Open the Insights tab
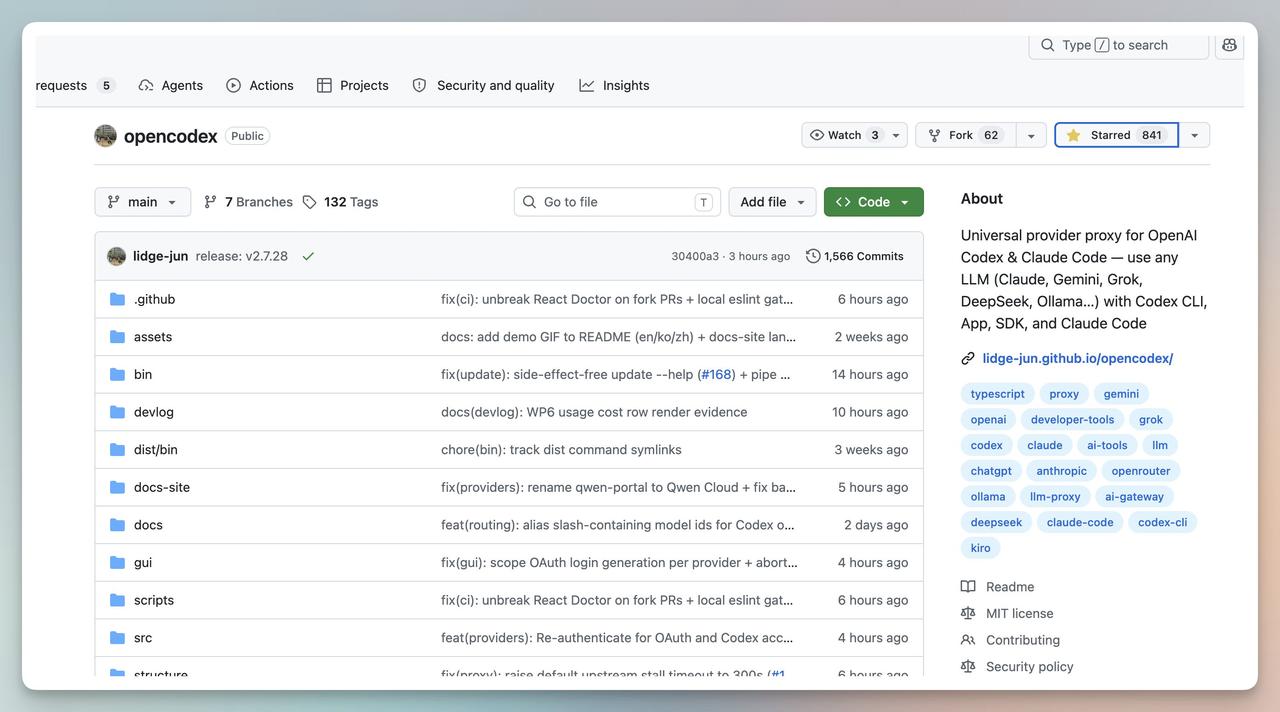Screen dimensions: 1280x712 (614, 85)
